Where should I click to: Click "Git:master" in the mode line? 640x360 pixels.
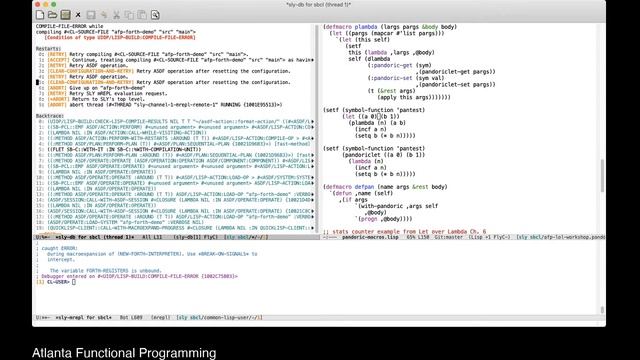[x=448, y=237]
